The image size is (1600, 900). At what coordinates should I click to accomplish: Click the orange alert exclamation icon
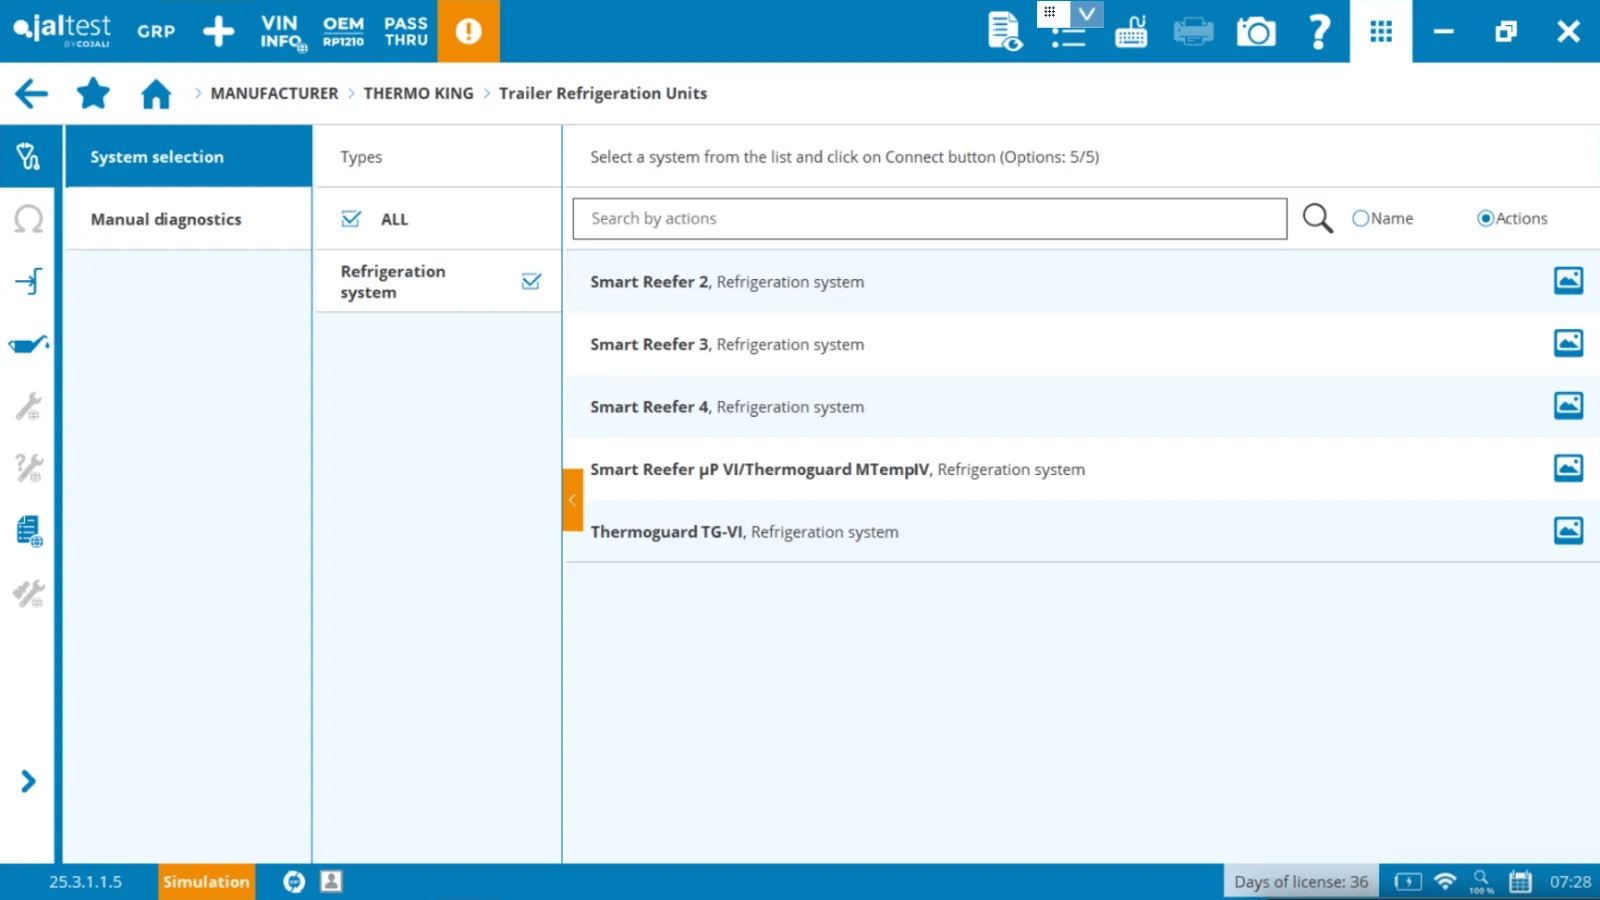(468, 31)
